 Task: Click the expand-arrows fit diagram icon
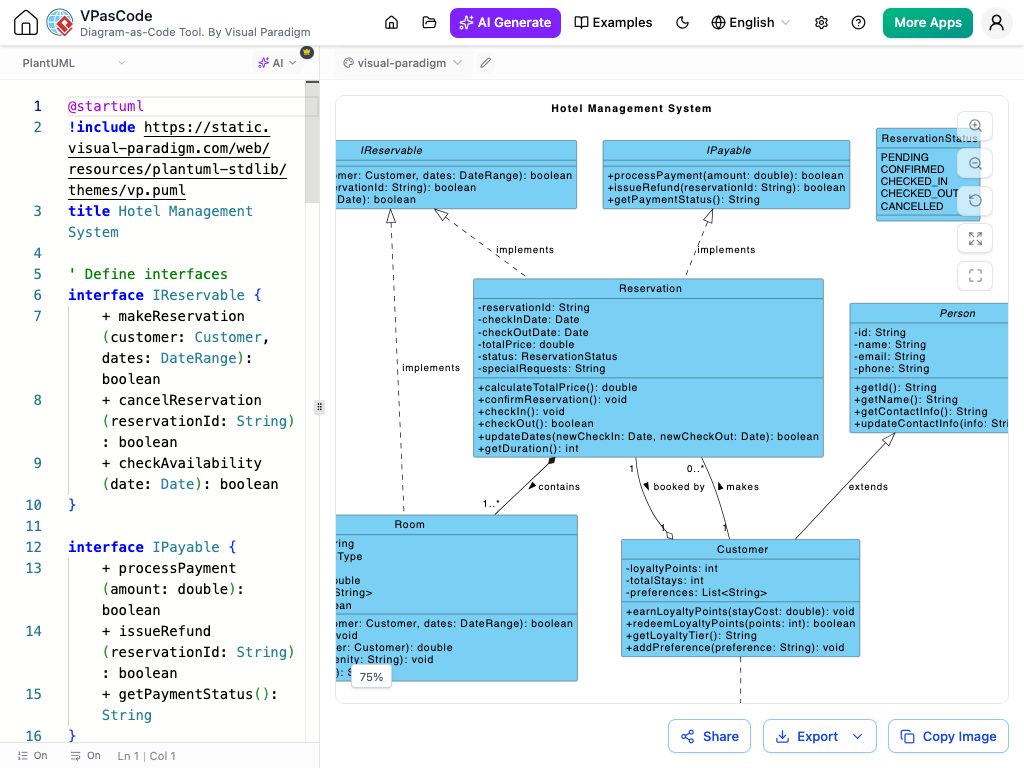click(x=975, y=238)
